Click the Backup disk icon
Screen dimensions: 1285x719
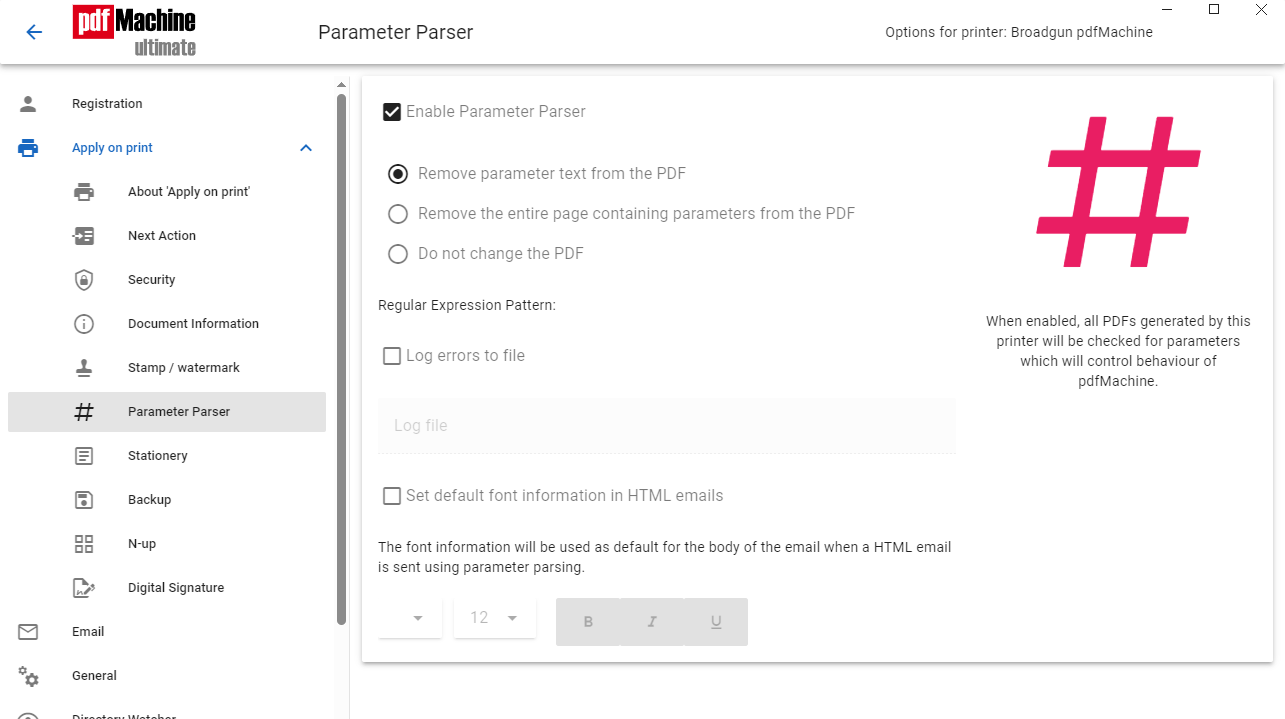pyautogui.click(x=84, y=500)
